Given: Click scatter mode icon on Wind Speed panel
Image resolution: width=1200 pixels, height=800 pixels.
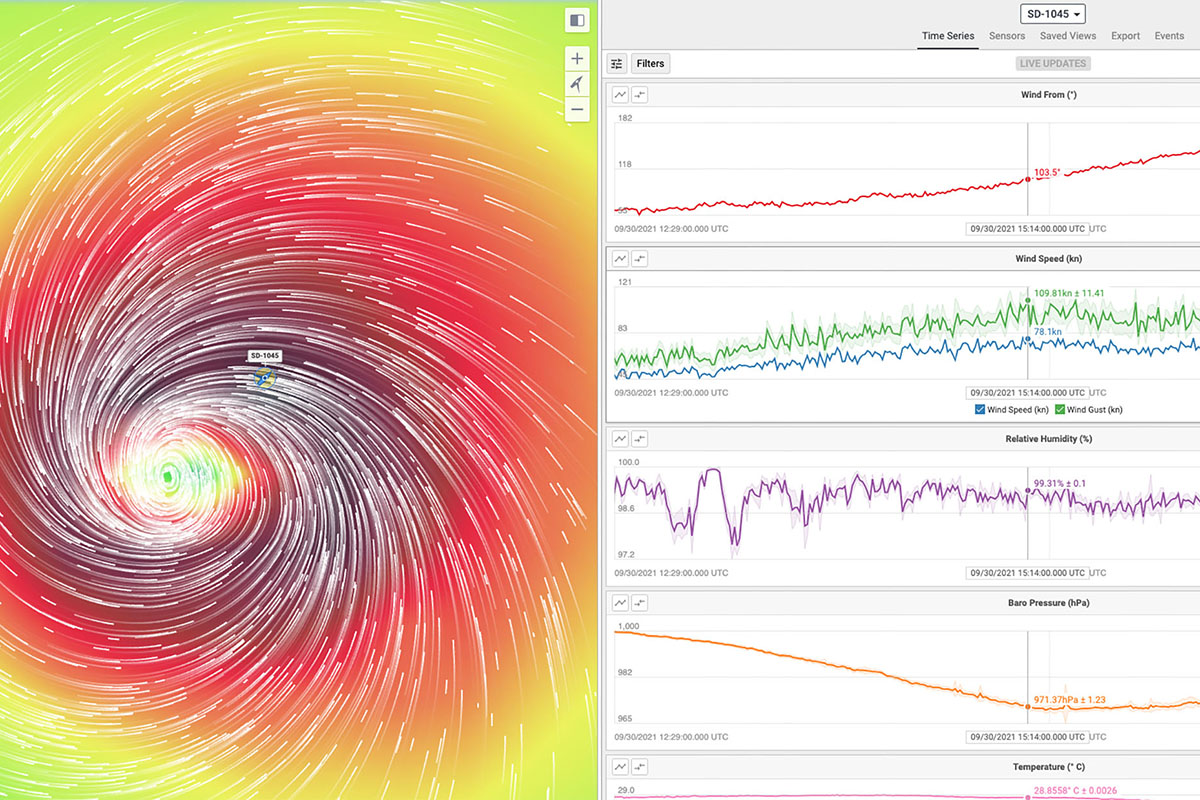Looking at the screenshot, I should 640,259.
